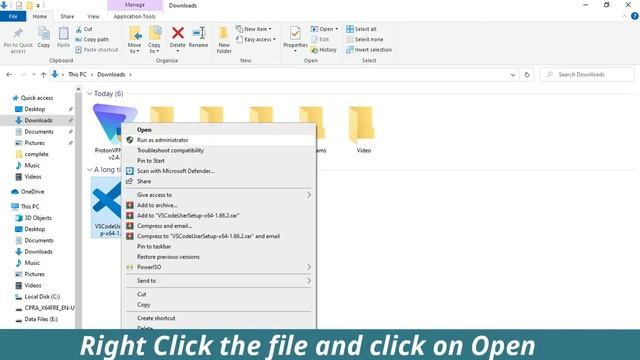
Task: Select the VSCodeUserSetup file
Action: (x=107, y=207)
